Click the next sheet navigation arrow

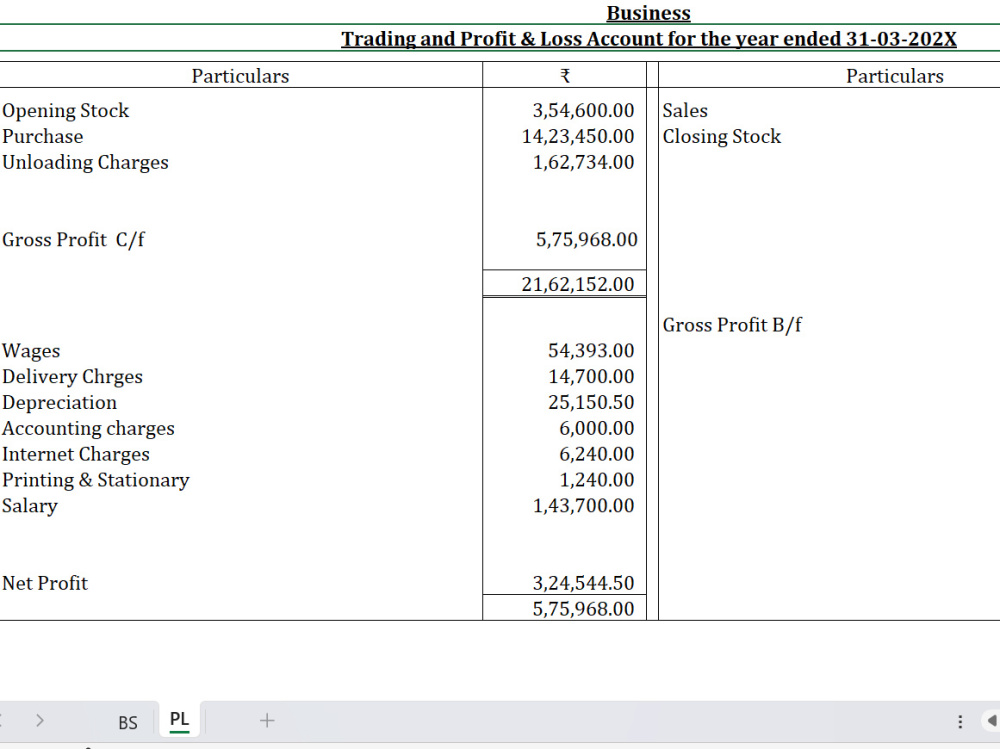point(40,721)
